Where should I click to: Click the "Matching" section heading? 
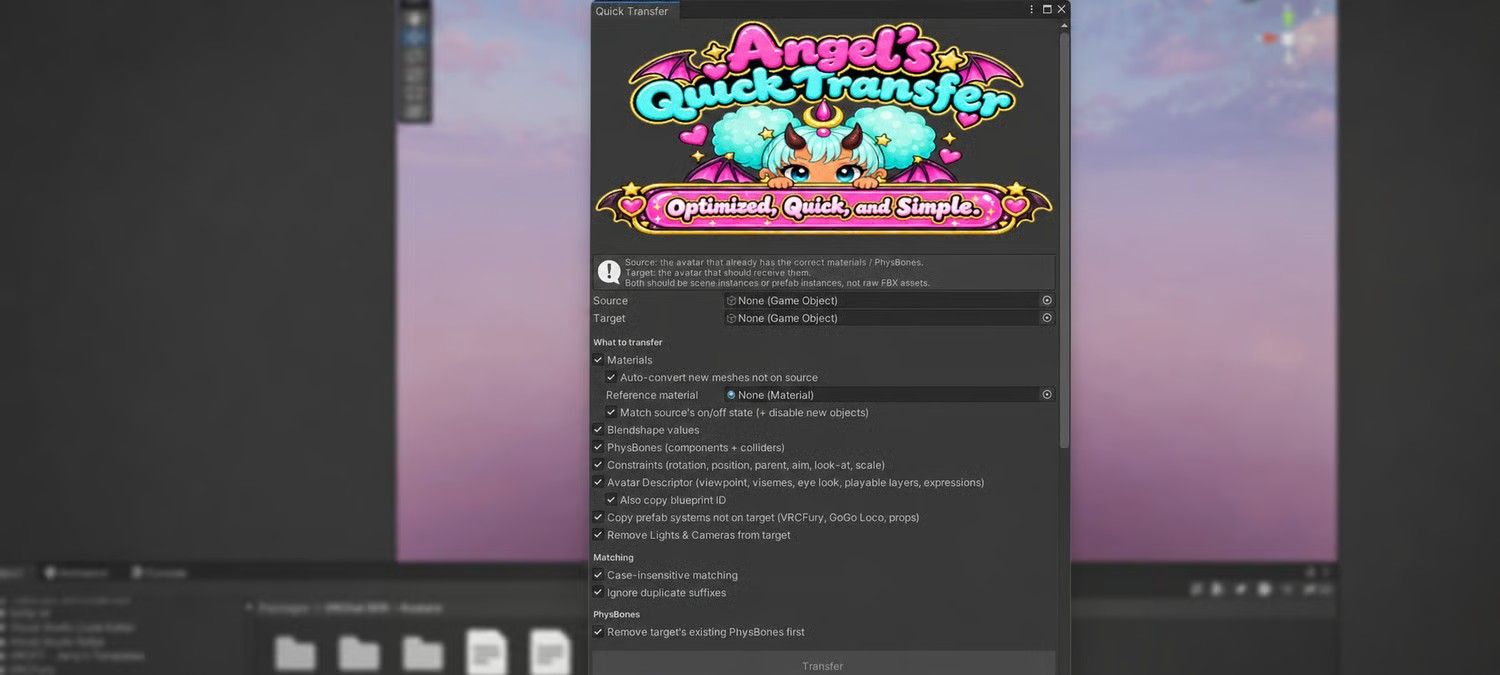(613, 557)
